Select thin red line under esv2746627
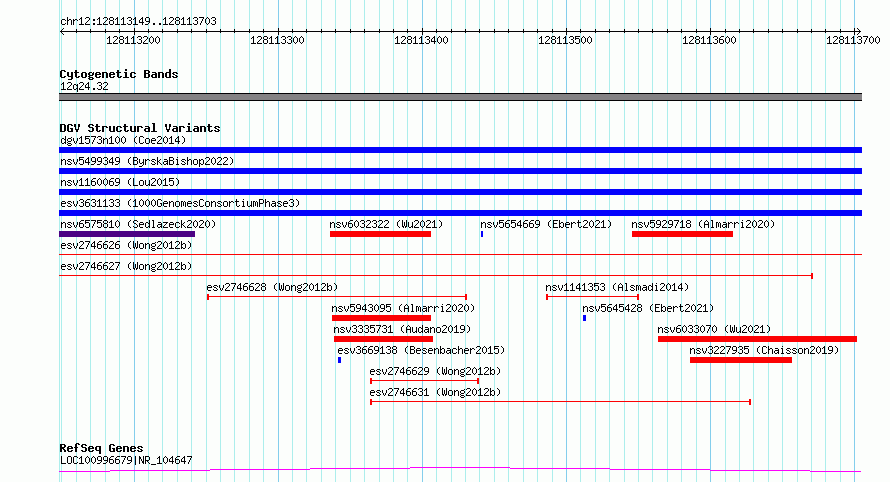The height and width of the screenshot is (482, 890). 436,276
